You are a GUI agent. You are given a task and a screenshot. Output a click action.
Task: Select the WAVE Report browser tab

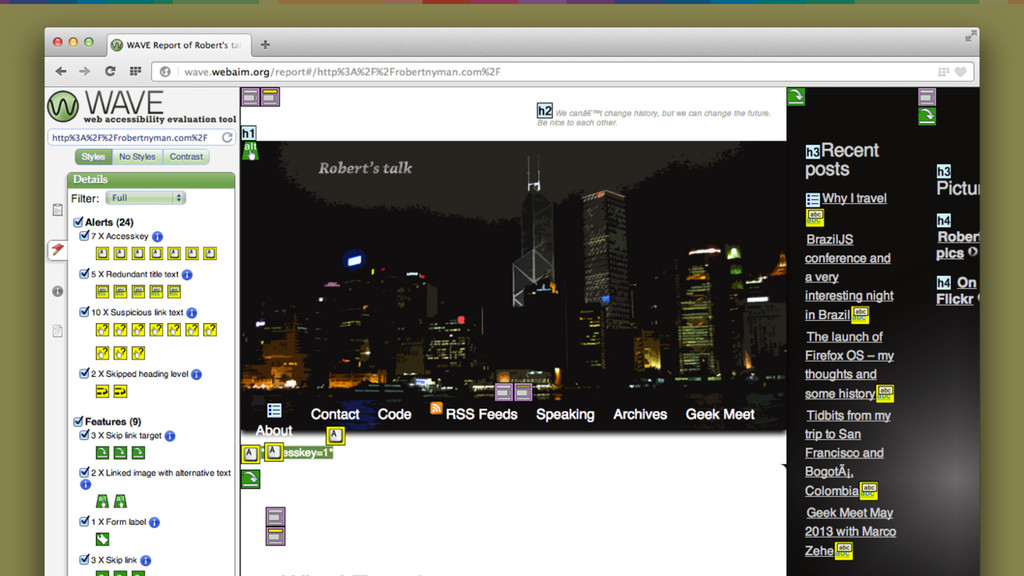[179, 45]
